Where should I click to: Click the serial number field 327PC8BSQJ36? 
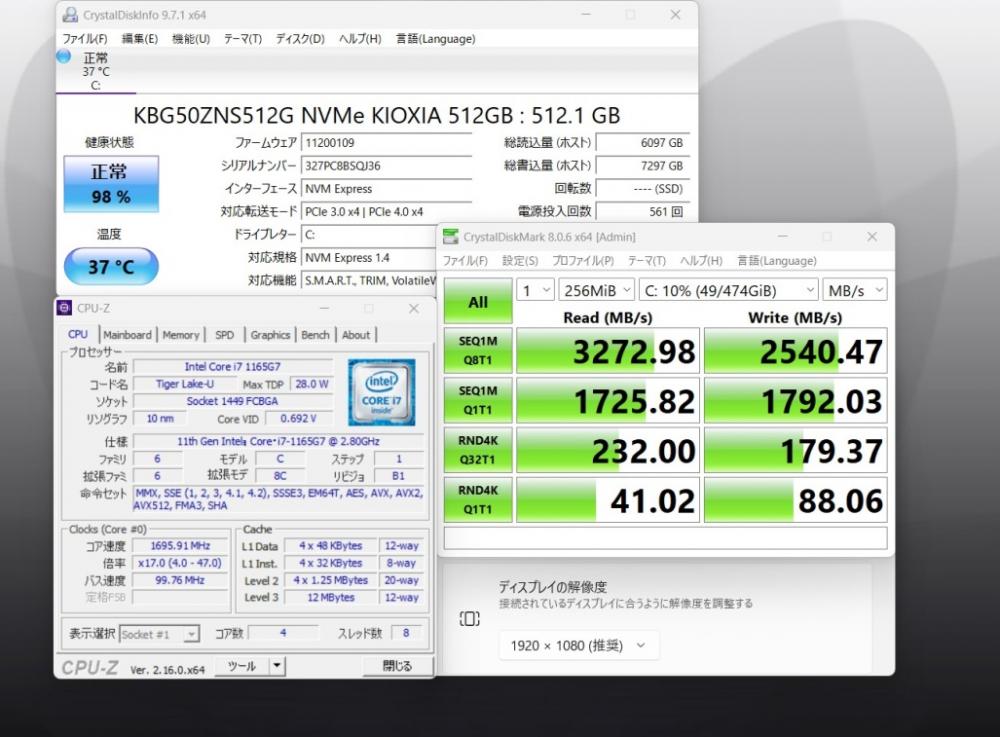(386, 166)
